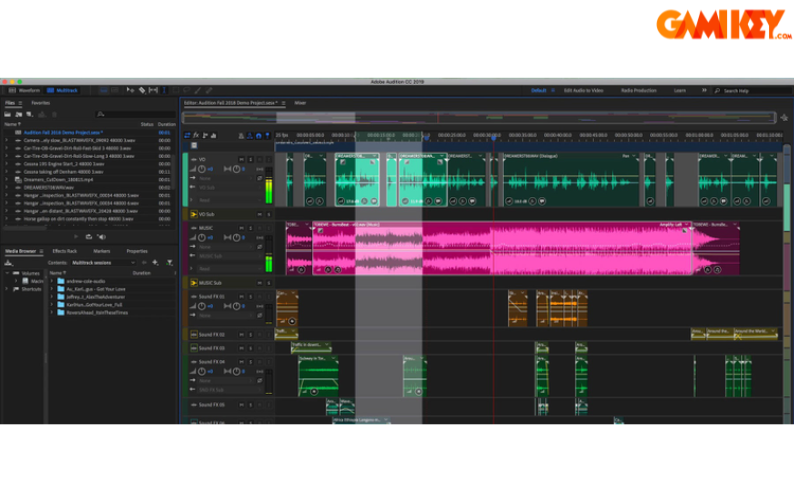Open the Properties tab
Screen dimensions: 800x500
click(x=137, y=251)
